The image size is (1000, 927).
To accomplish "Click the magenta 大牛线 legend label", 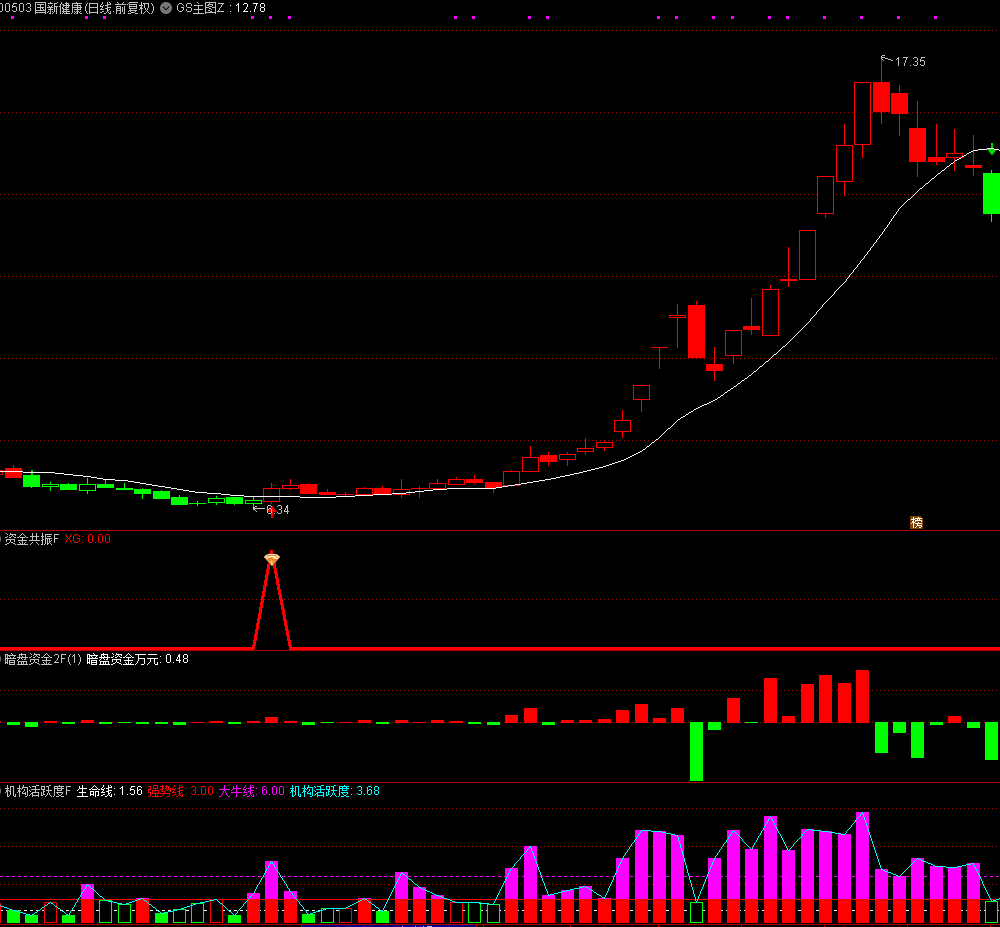I will 251,791.
